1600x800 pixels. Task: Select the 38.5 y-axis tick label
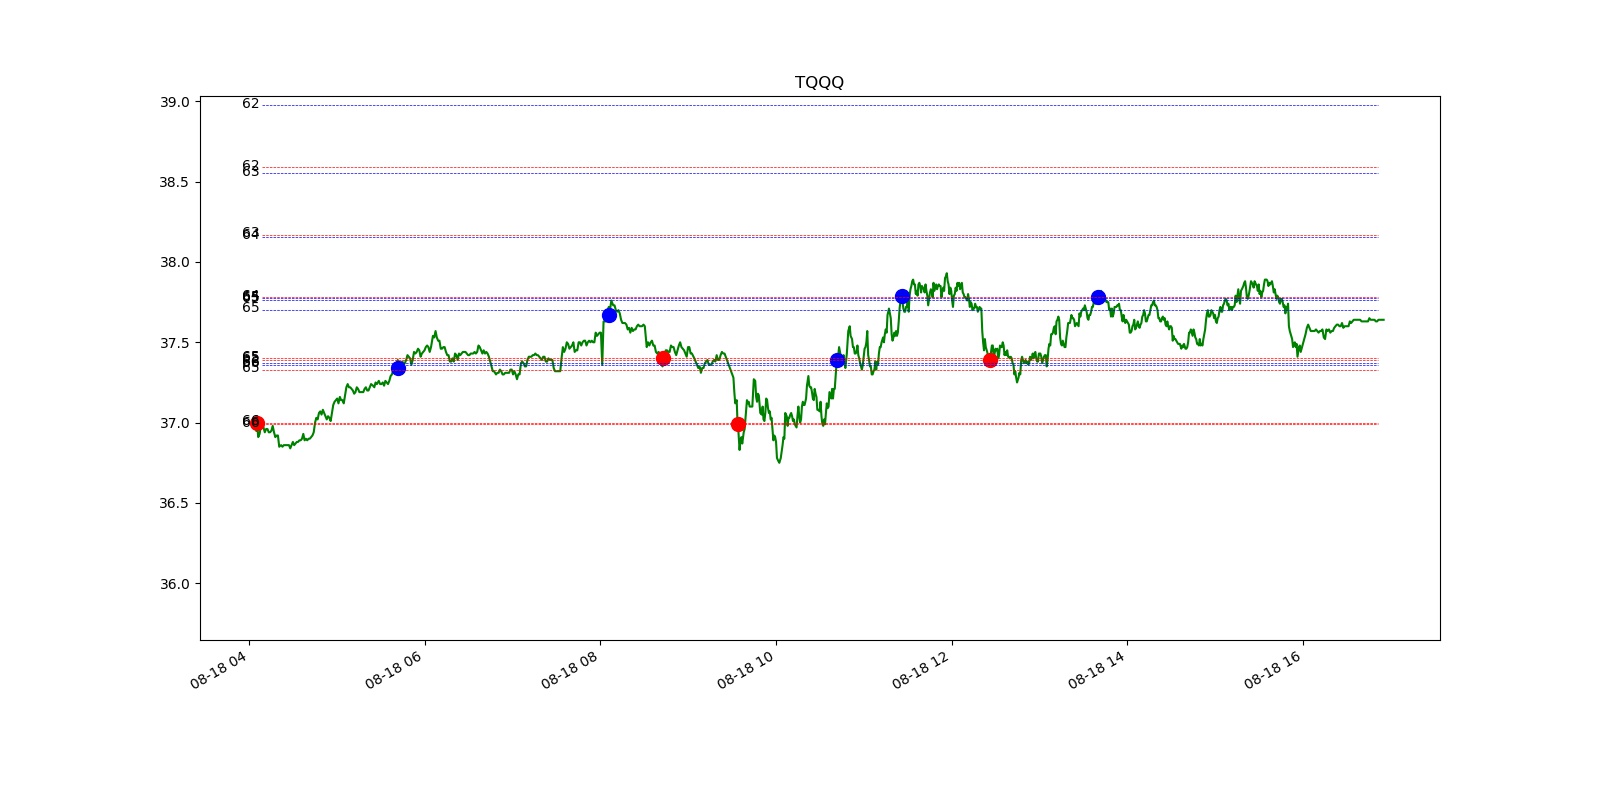tap(174, 182)
